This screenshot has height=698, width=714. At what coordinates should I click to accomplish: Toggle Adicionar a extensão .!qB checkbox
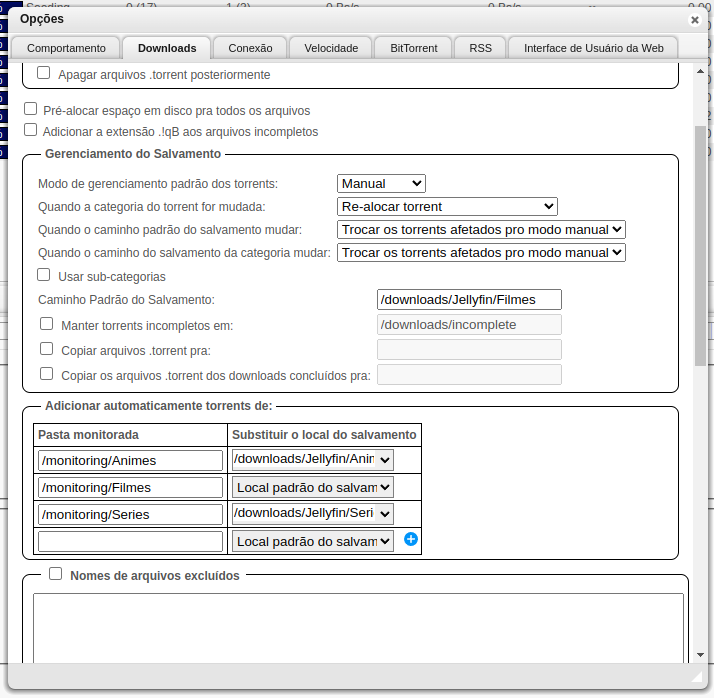[31, 130]
